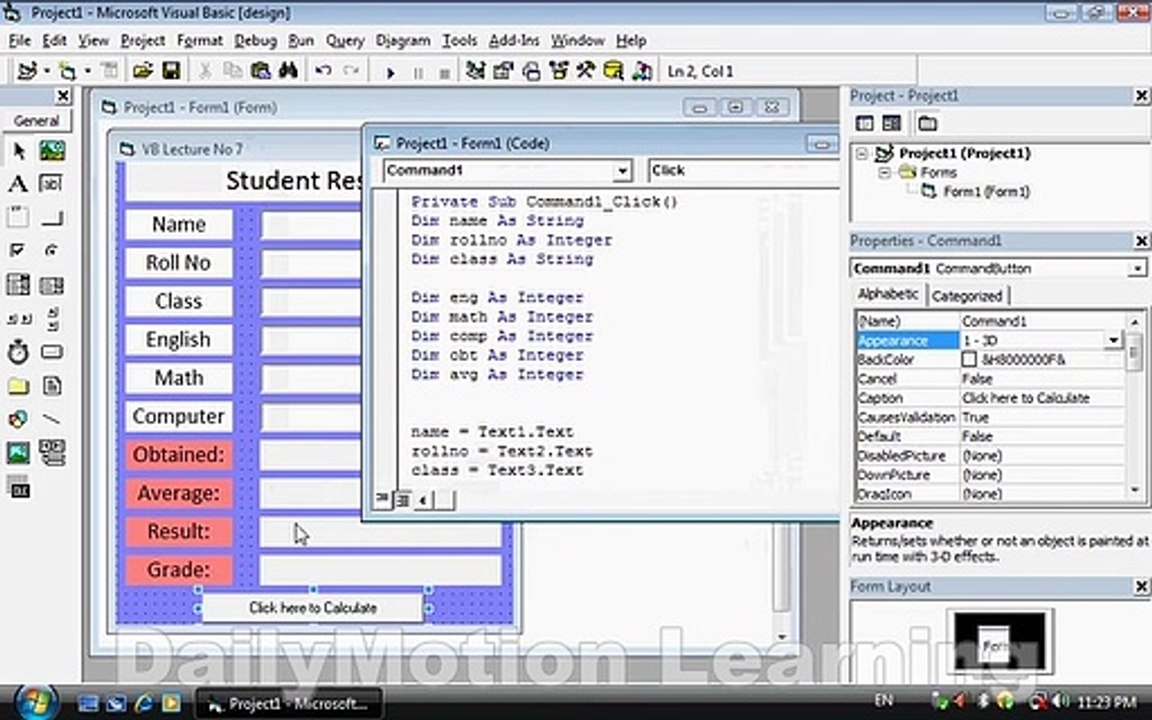
Task: Open dropdown arrow next to Add Project icon
Action: coord(46,71)
